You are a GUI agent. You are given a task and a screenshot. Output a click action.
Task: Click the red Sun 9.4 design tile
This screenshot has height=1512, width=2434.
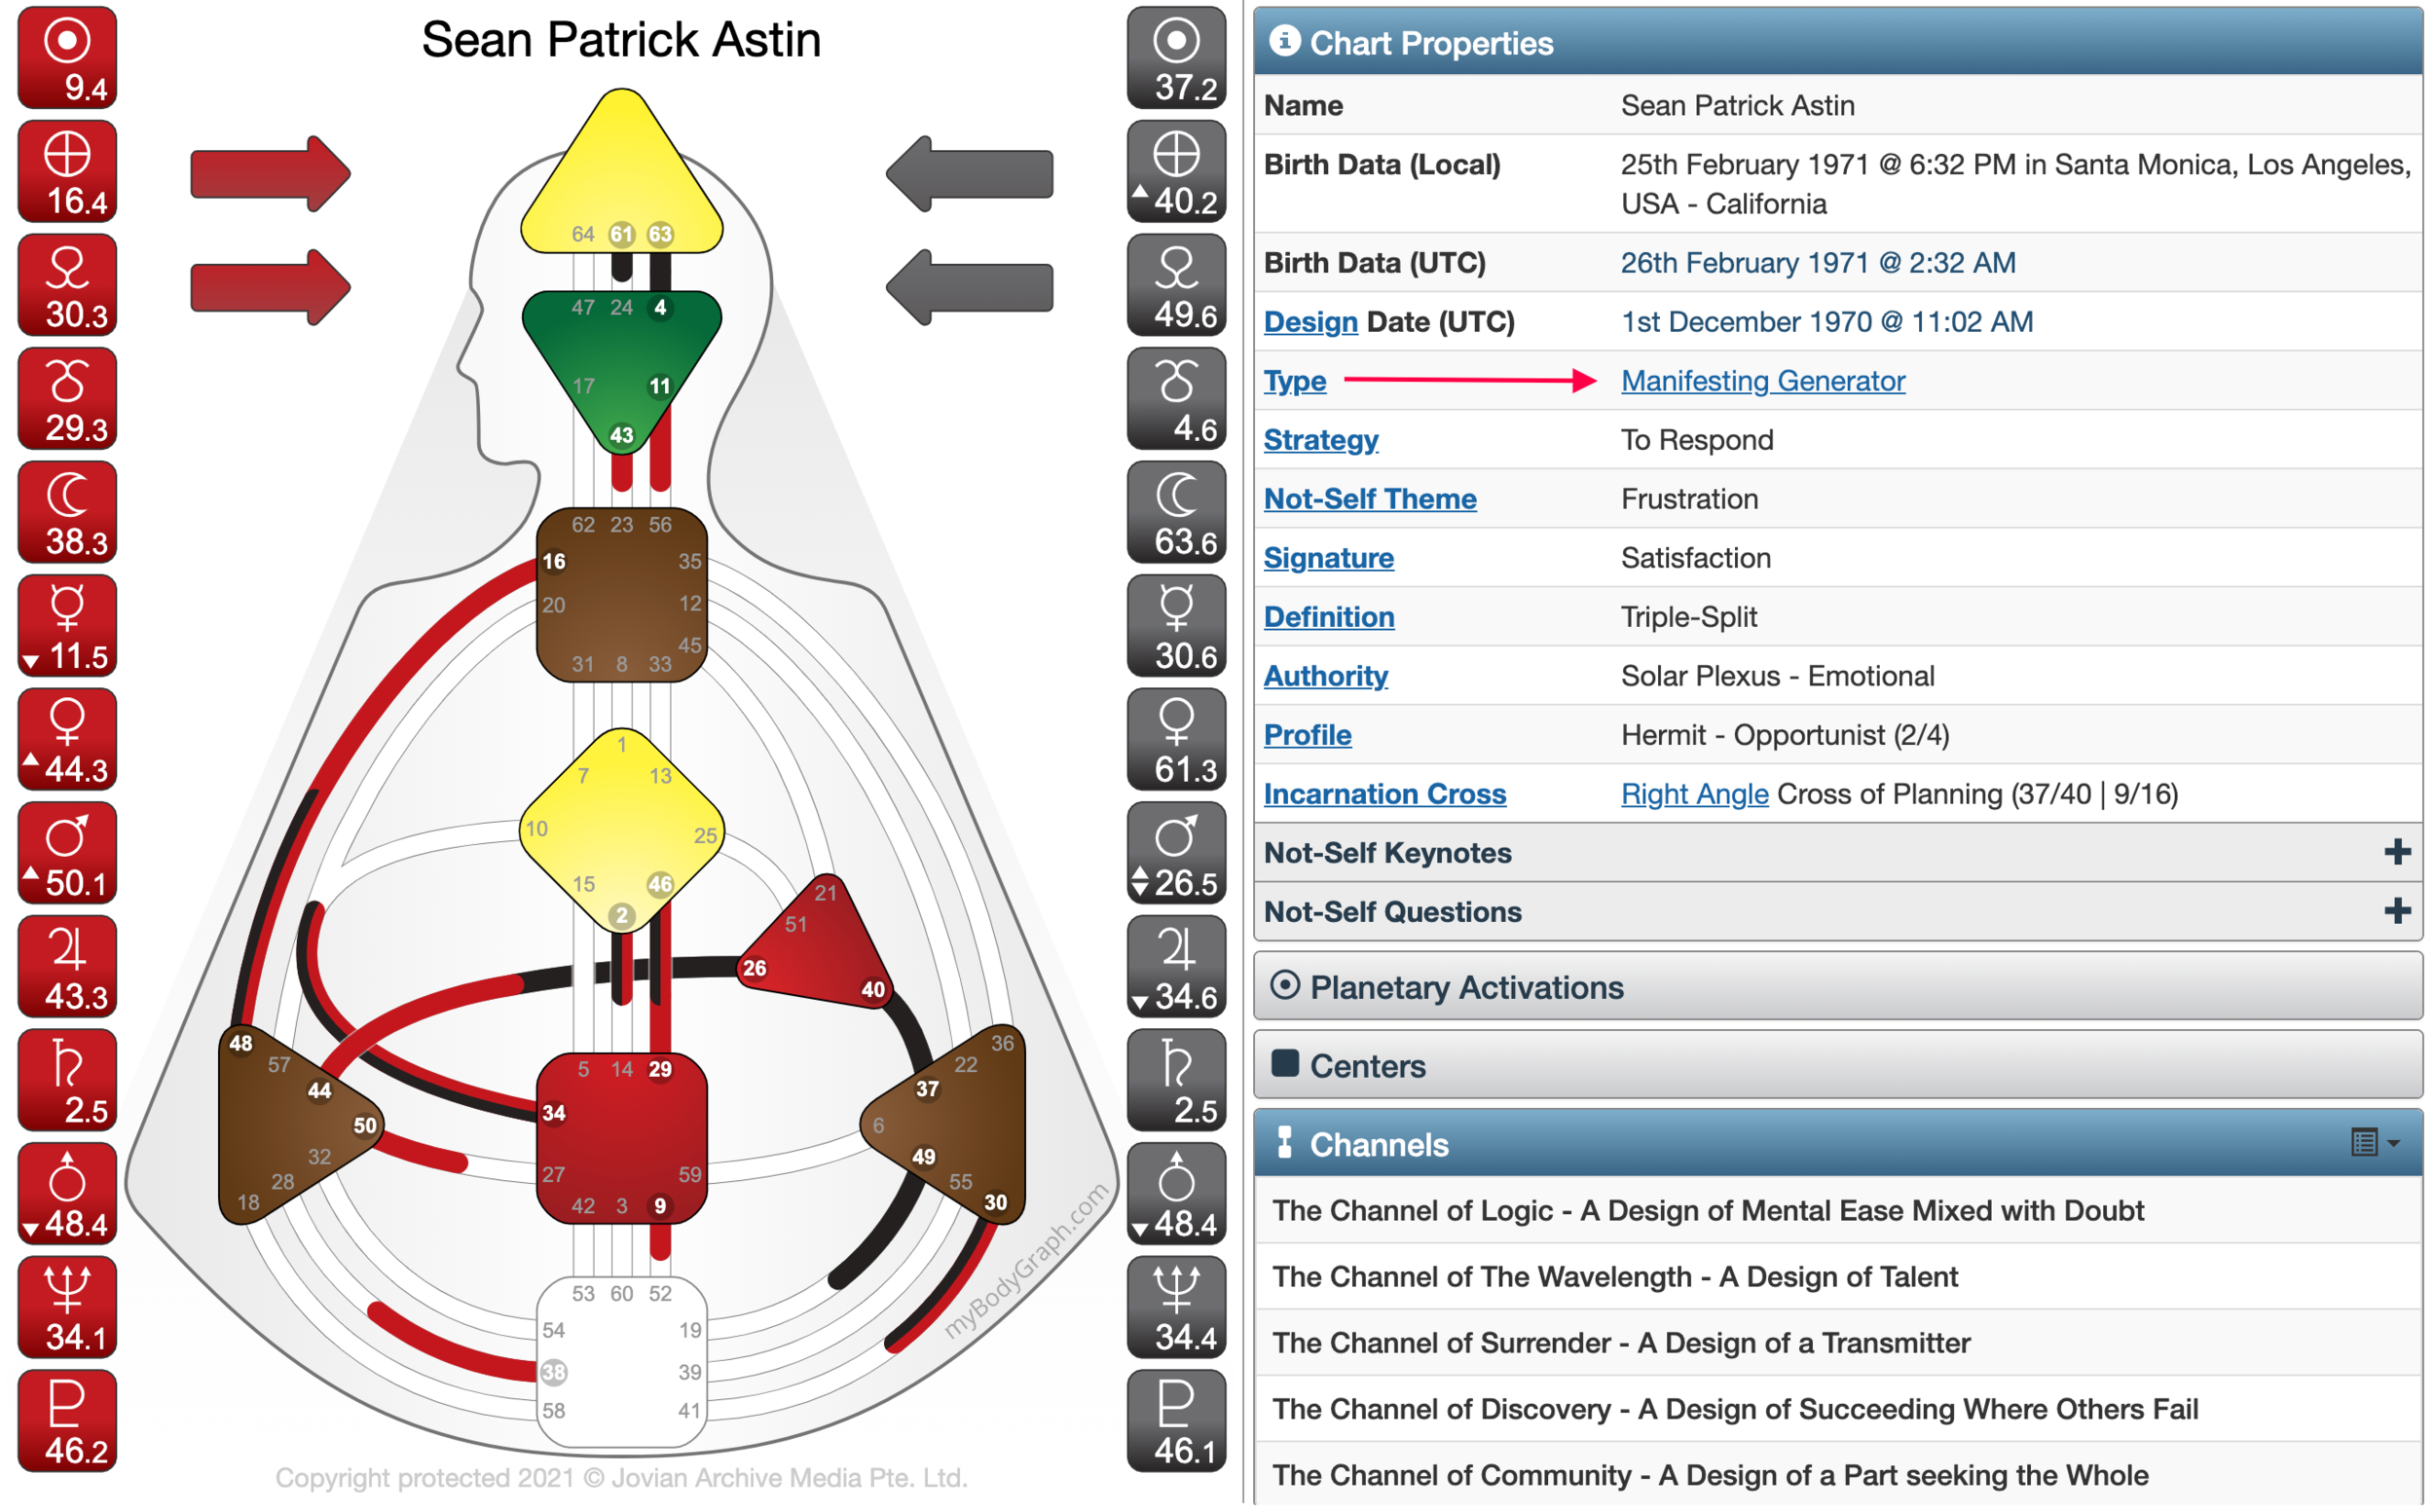tap(67, 57)
